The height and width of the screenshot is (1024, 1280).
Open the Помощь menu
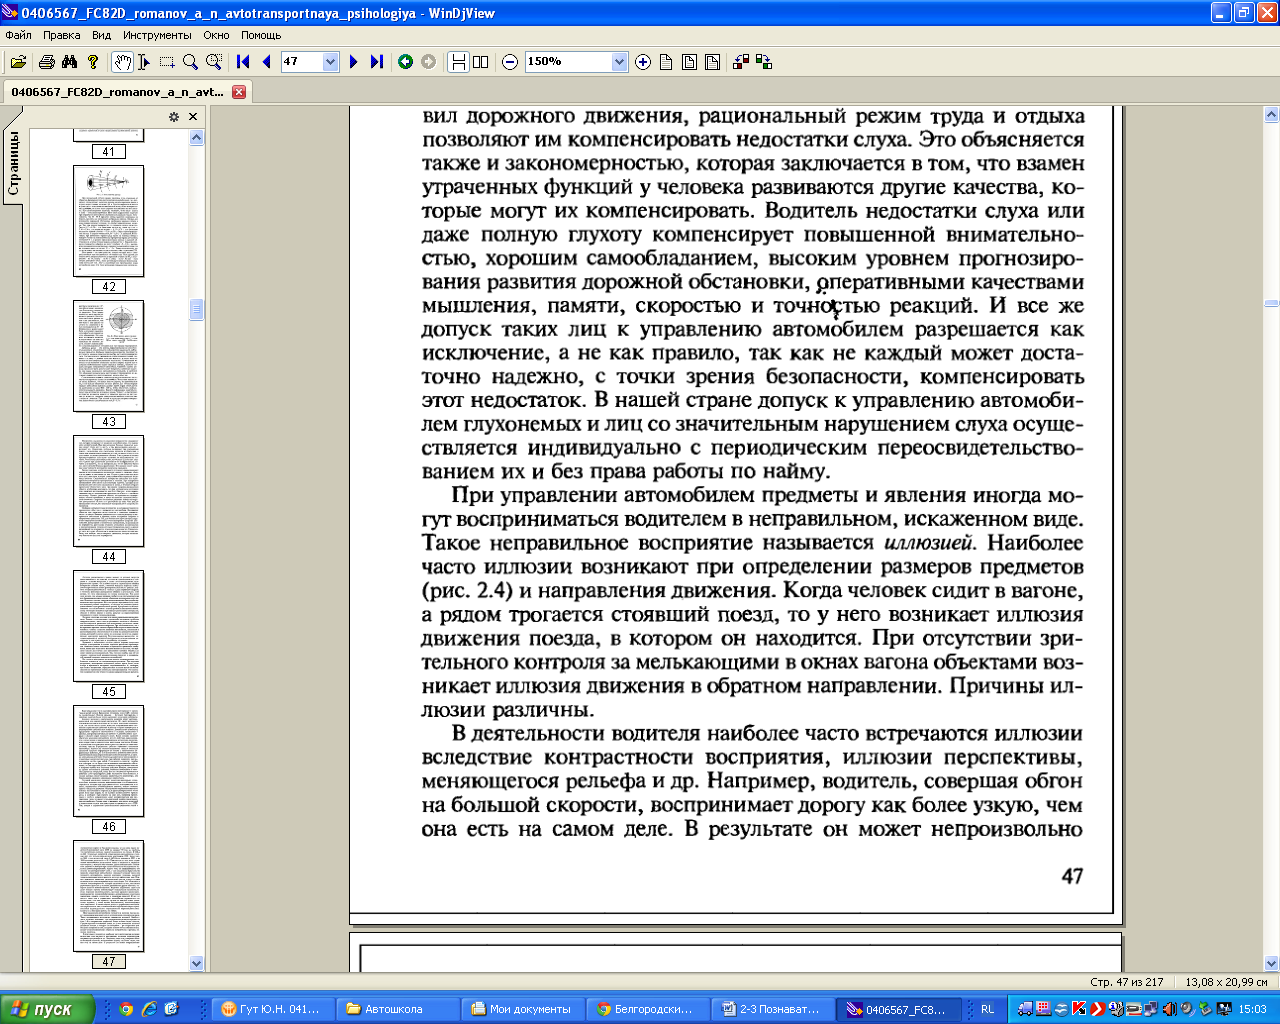[x=261, y=35]
